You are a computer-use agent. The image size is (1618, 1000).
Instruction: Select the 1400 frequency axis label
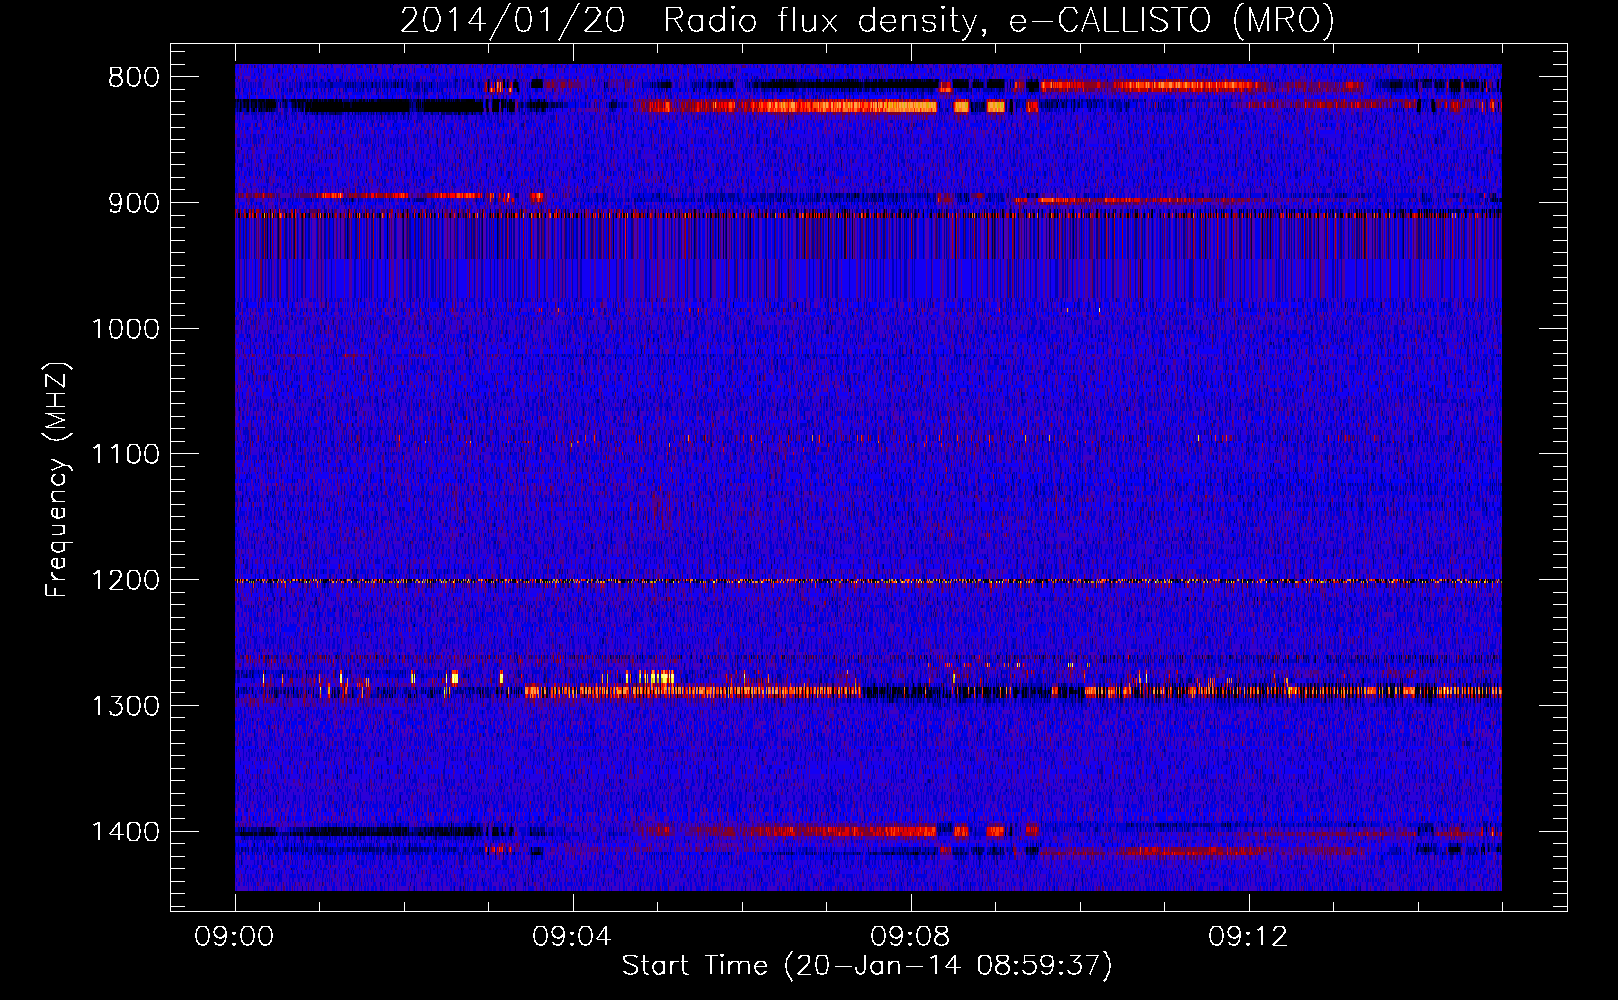126,832
